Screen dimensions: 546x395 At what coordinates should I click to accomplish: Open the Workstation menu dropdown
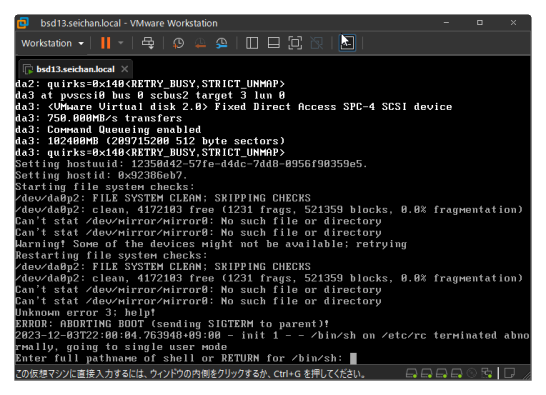pos(52,43)
